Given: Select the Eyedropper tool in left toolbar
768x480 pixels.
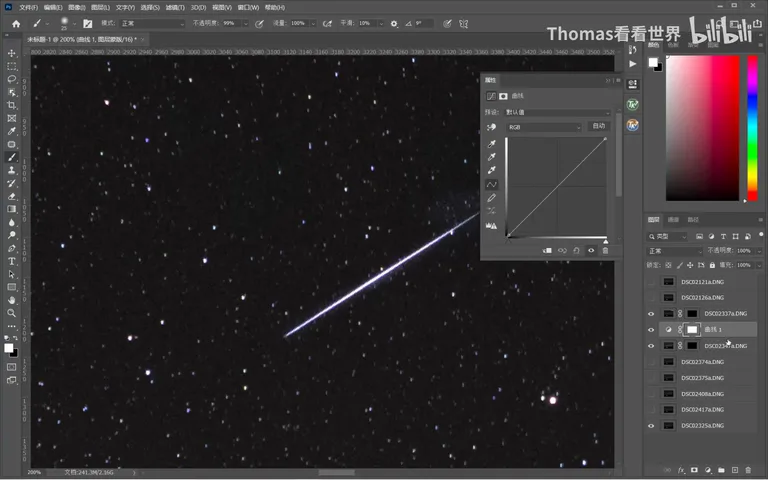Looking at the screenshot, I should point(12,131).
